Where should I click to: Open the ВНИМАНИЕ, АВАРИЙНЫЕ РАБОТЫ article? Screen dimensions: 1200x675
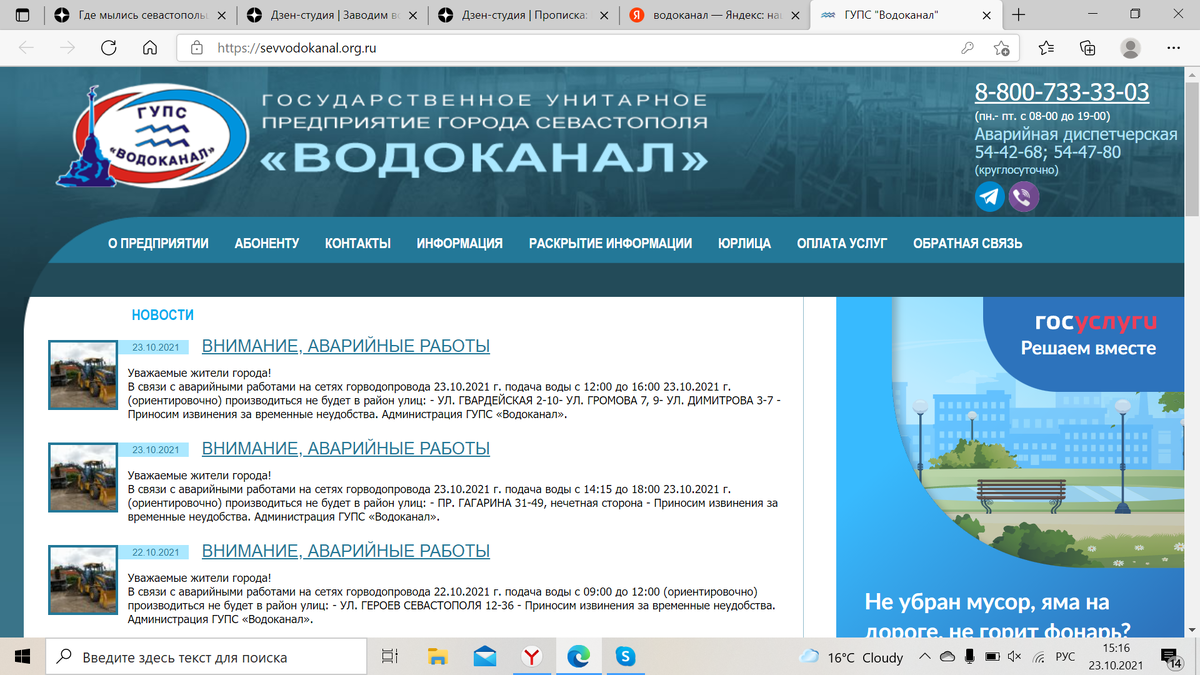pos(345,346)
